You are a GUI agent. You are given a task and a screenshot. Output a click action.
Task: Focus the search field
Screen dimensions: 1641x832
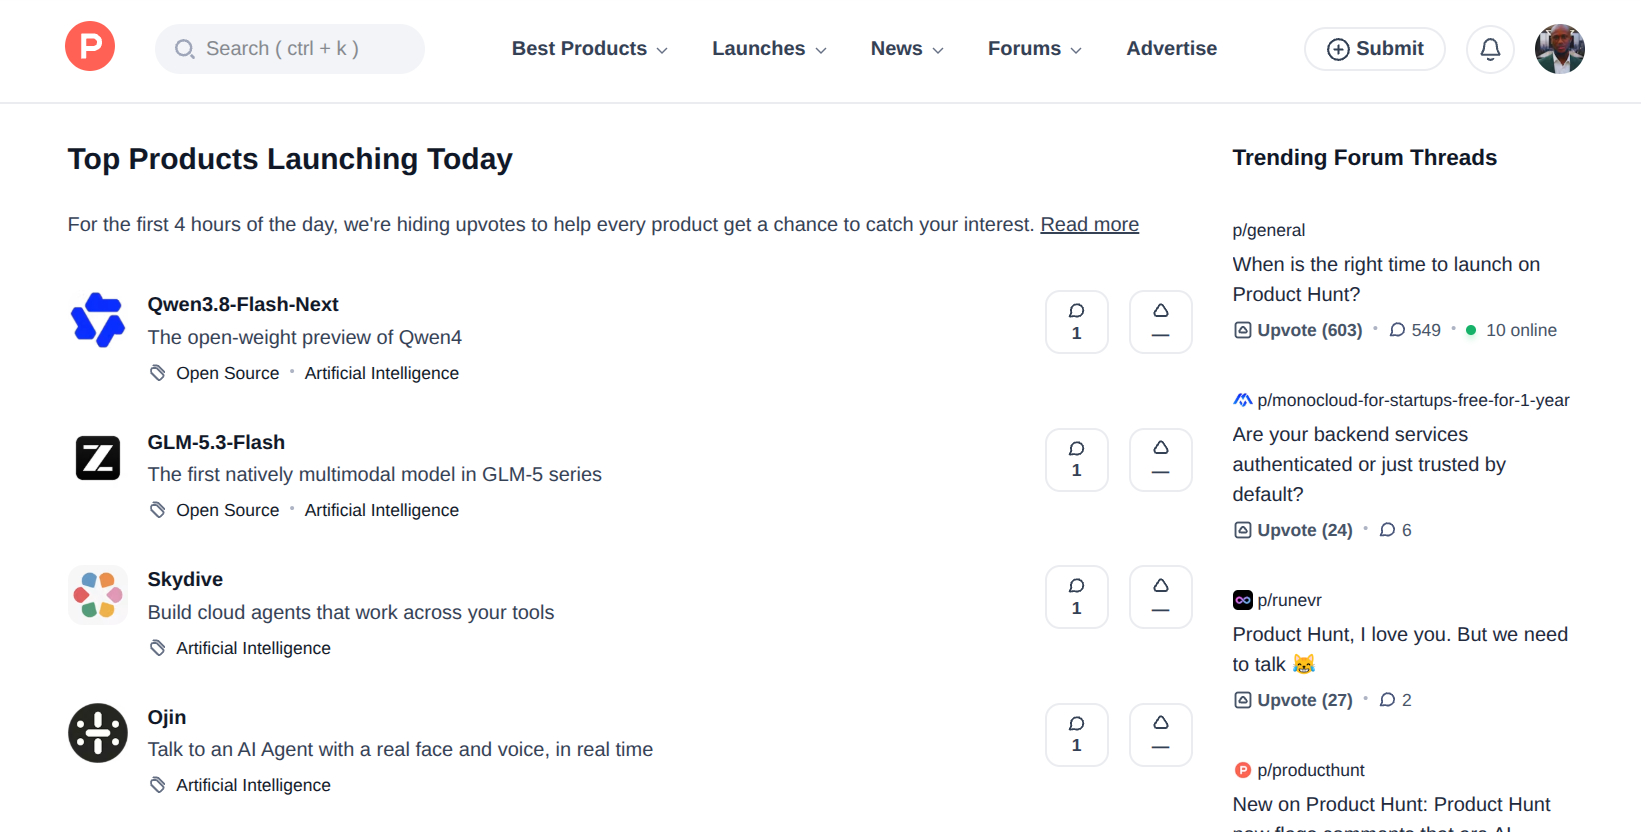[290, 49]
